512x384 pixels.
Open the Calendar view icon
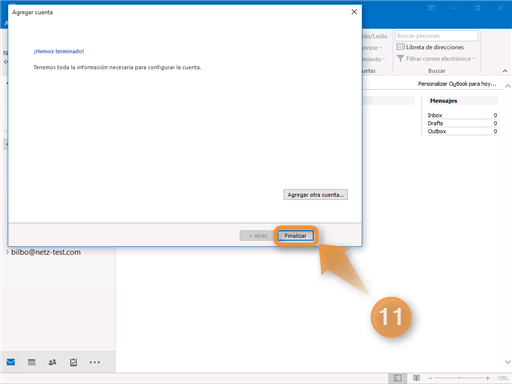32,362
